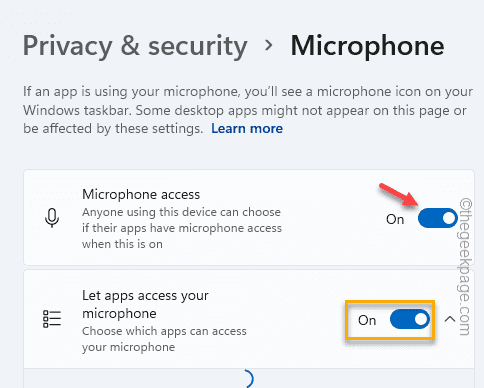Click the red arrow annotation pointing at toggle

click(399, 194)
